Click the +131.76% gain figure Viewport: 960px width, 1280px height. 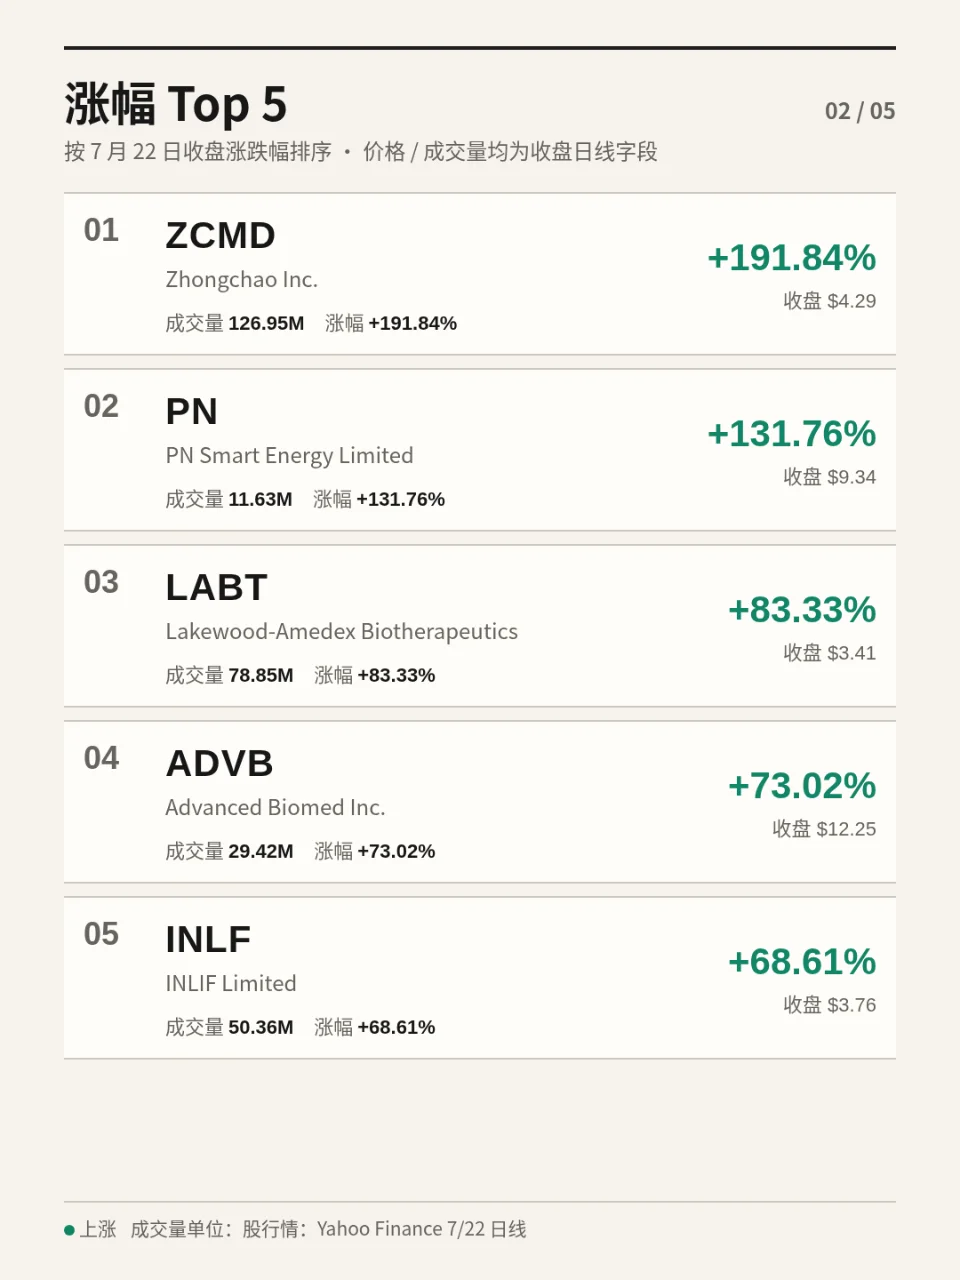coord(791,434)
